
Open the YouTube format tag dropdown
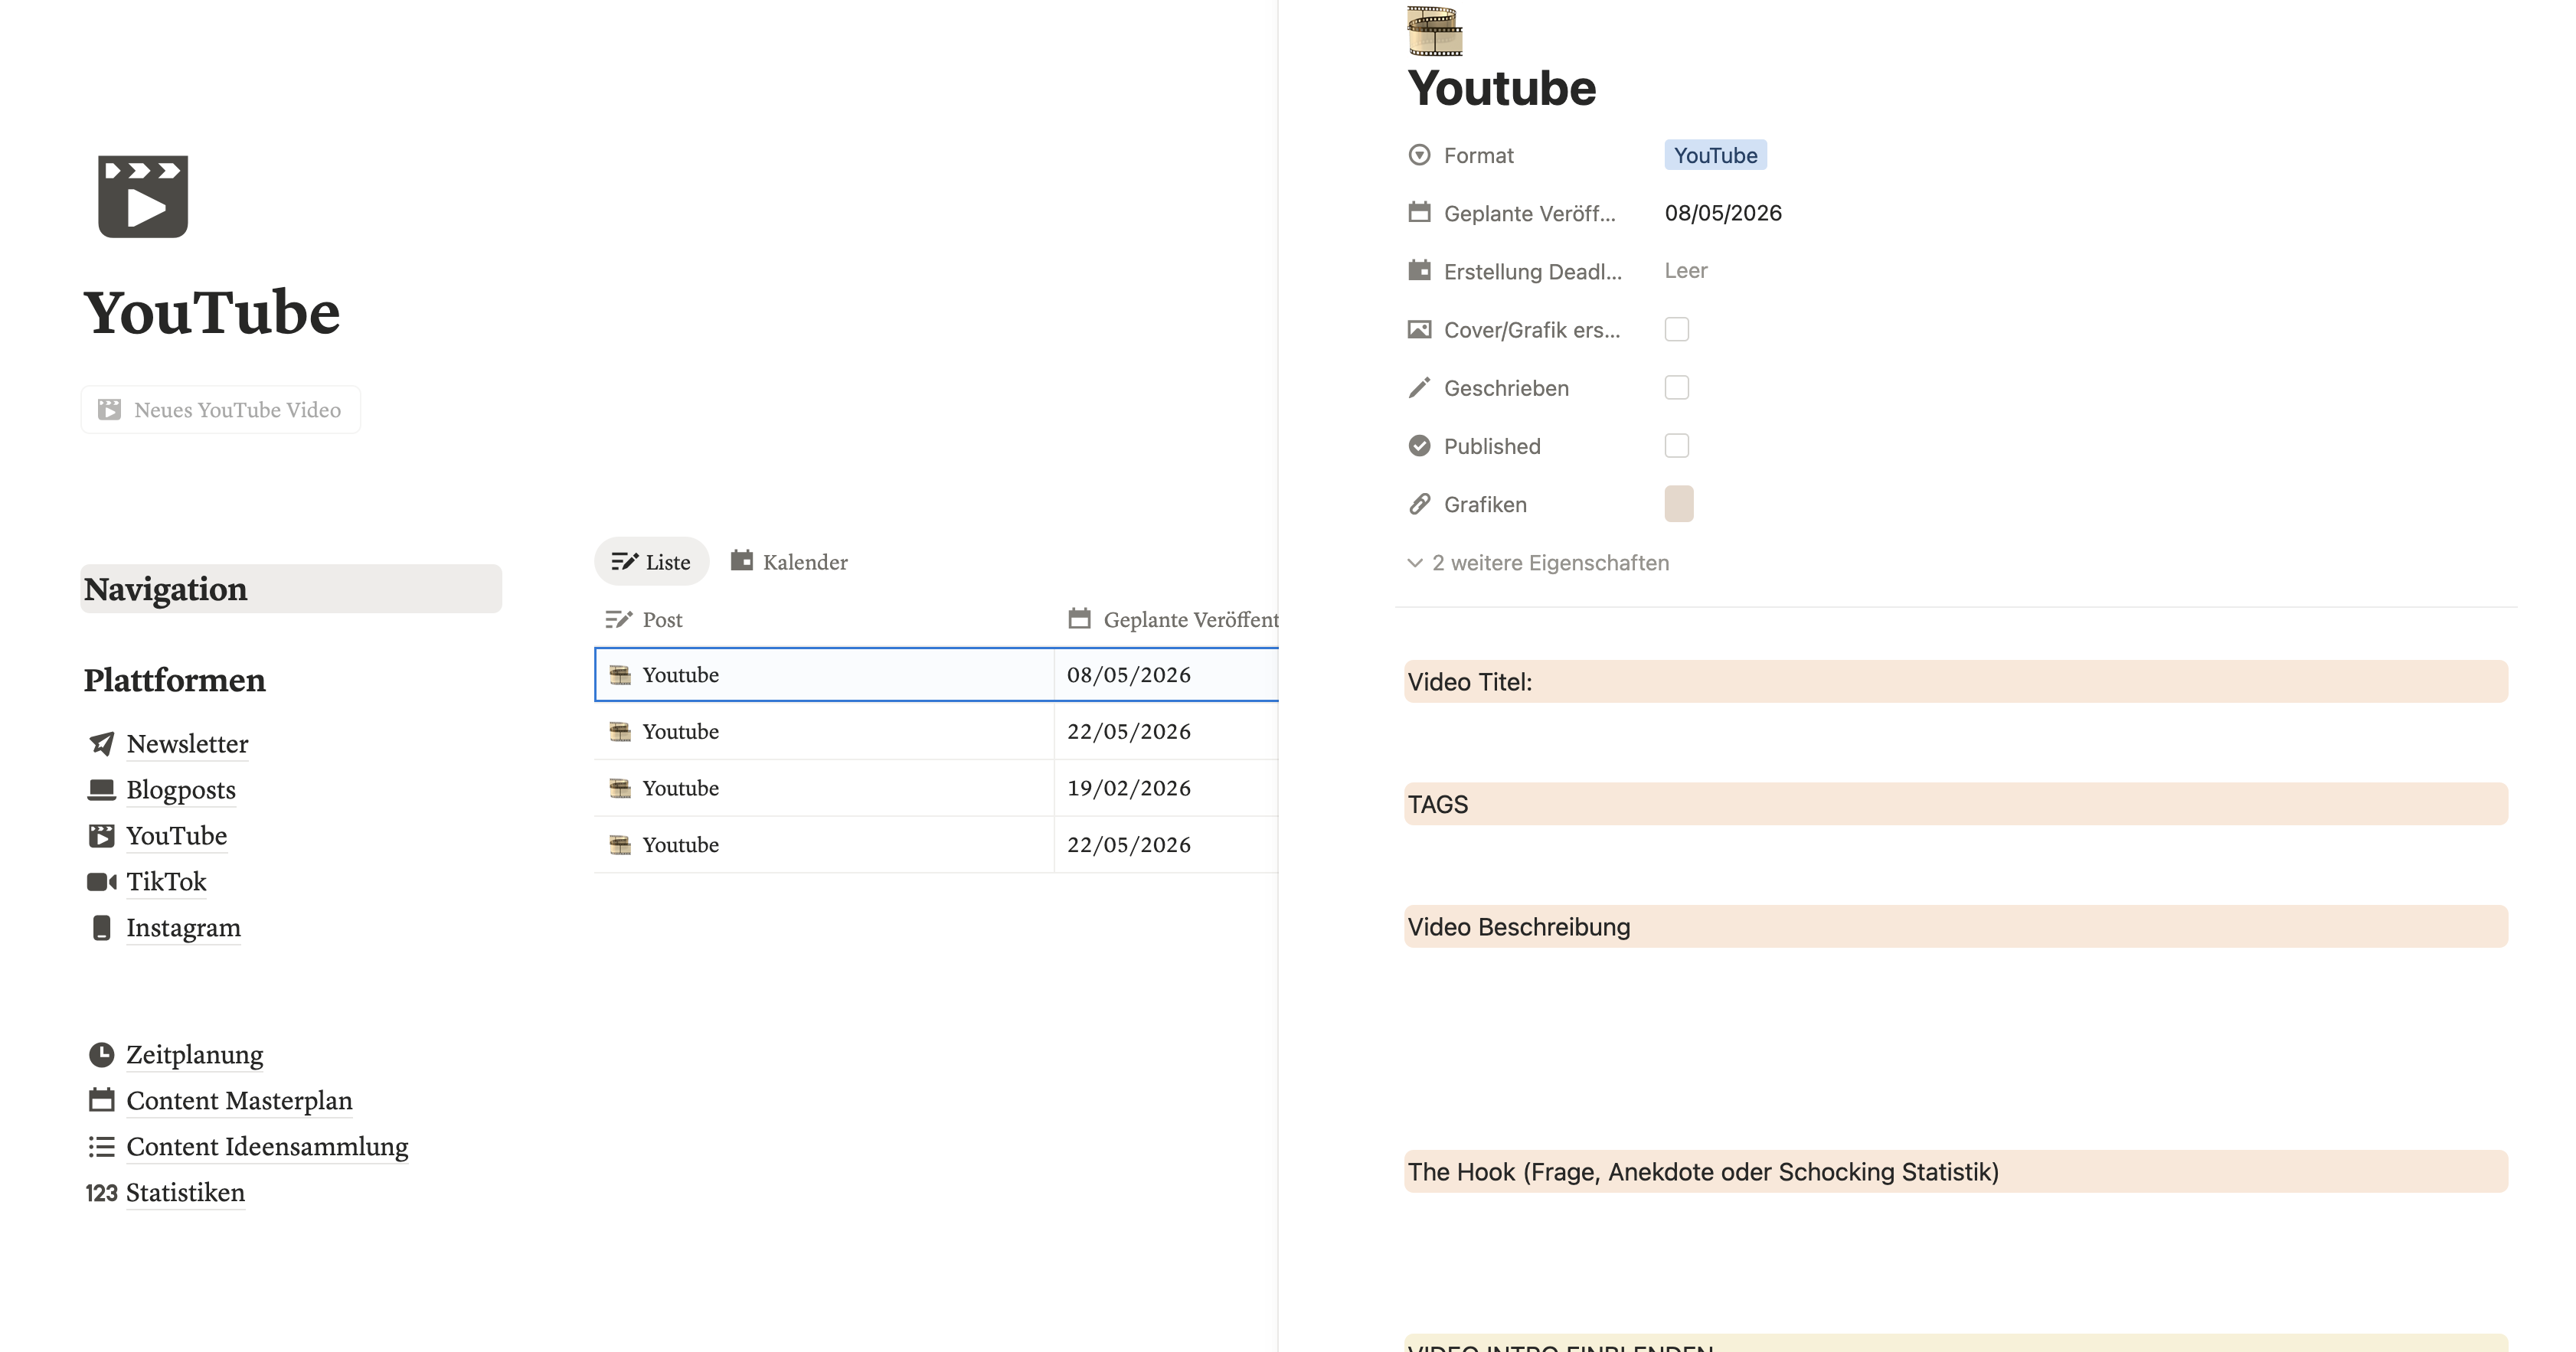coord(1715,155)
